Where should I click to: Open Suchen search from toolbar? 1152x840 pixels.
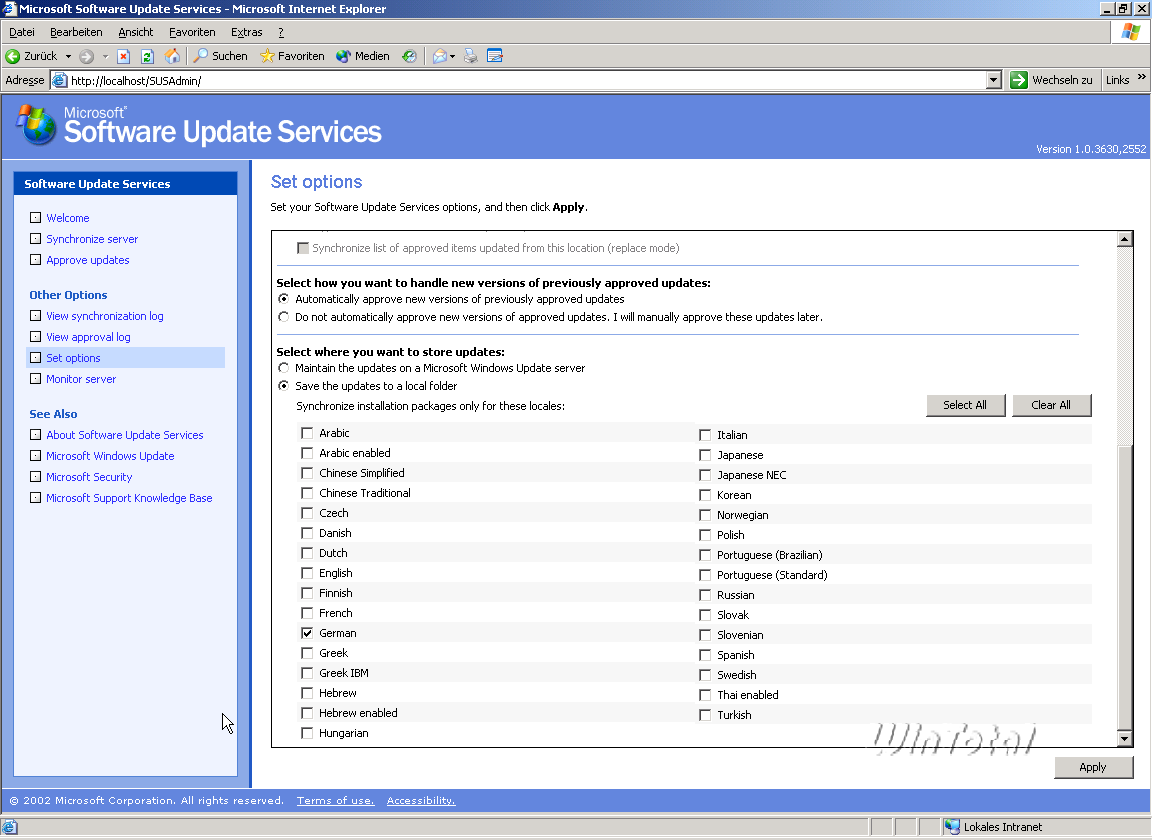pyautogui.click(x=220, y=56)
